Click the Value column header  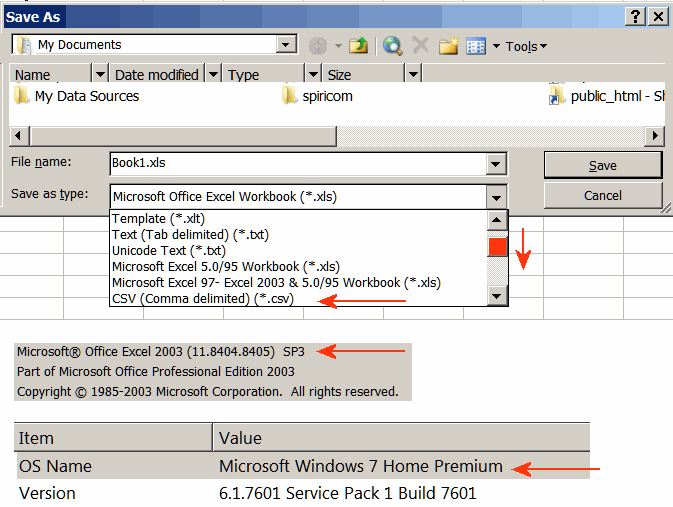point(401,437)
